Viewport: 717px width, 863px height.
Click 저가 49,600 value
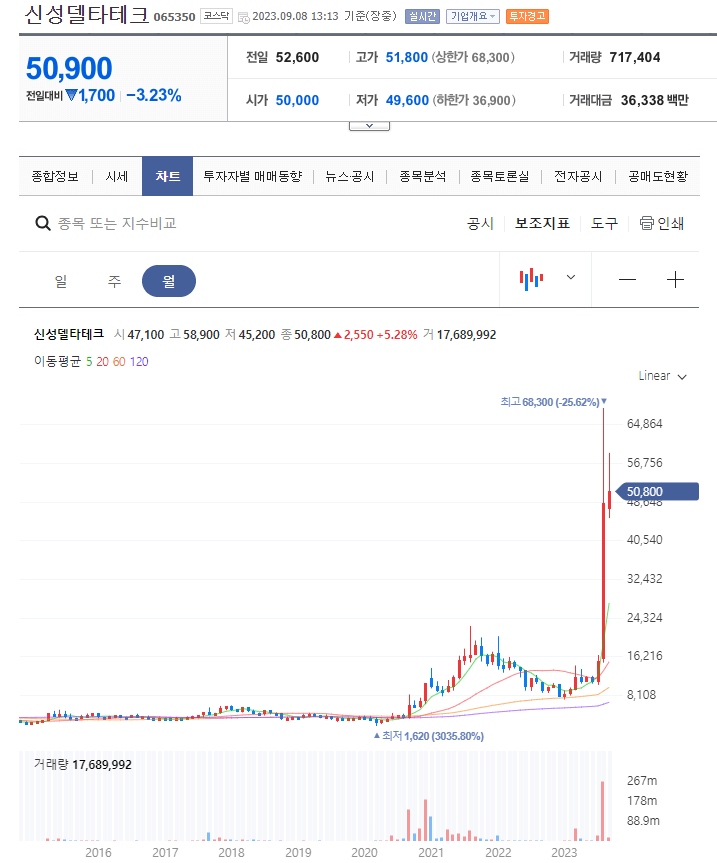[407, 100]
